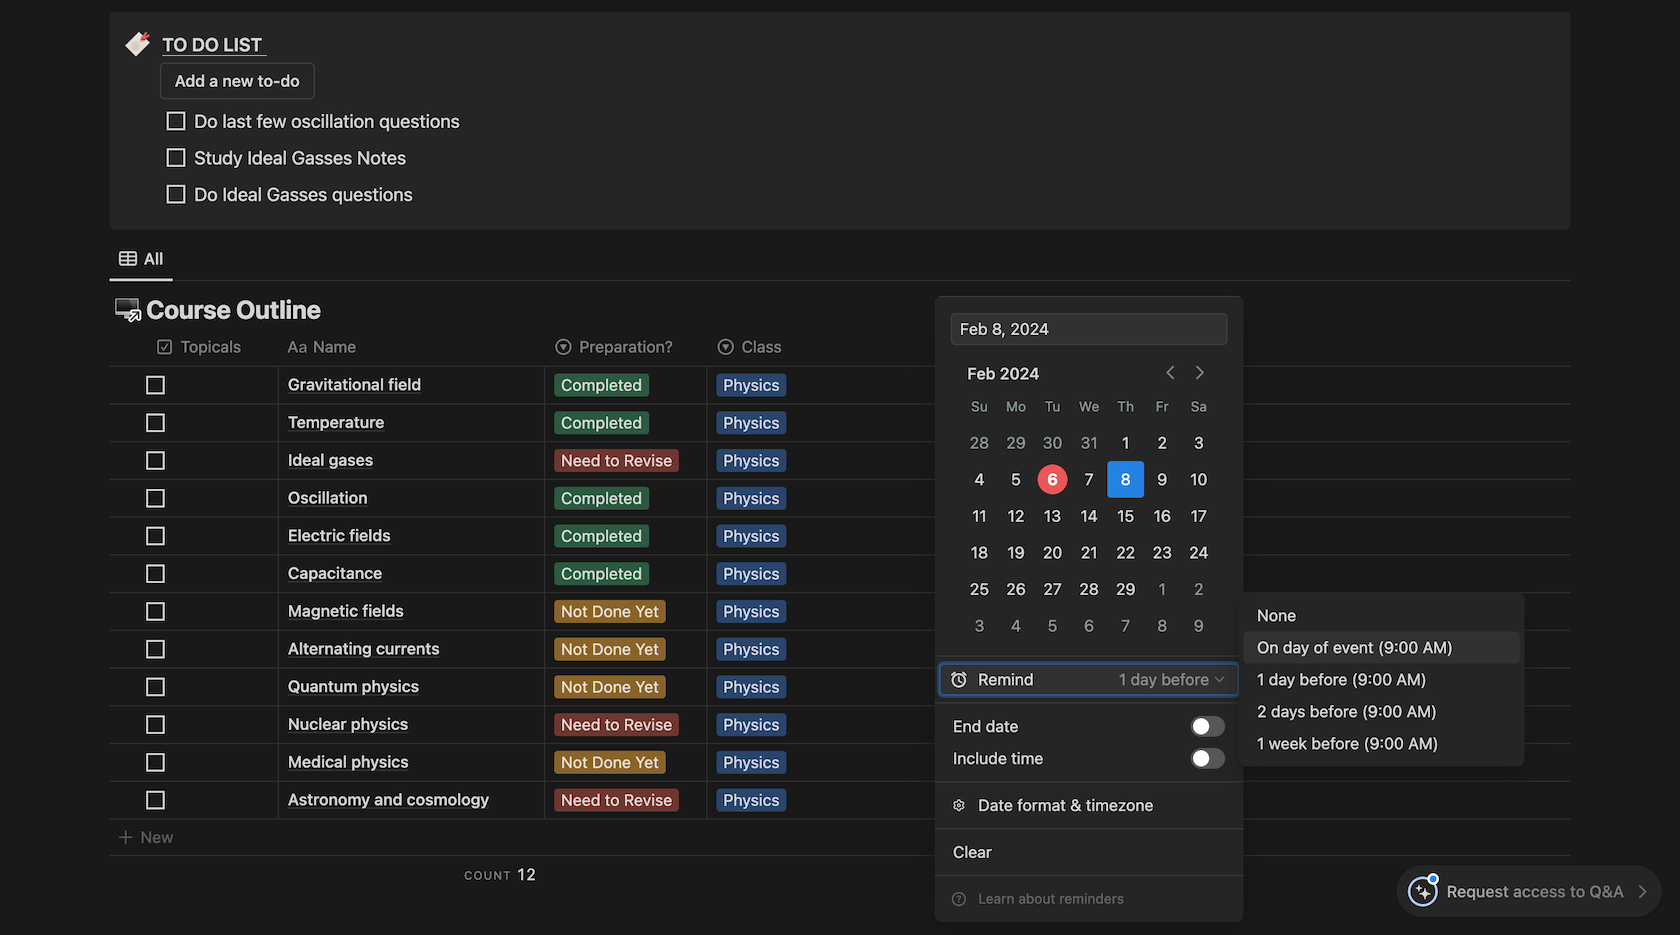
Task: Select '1 day before (9:00 AM)' reminder
Action: [1381, 680]
